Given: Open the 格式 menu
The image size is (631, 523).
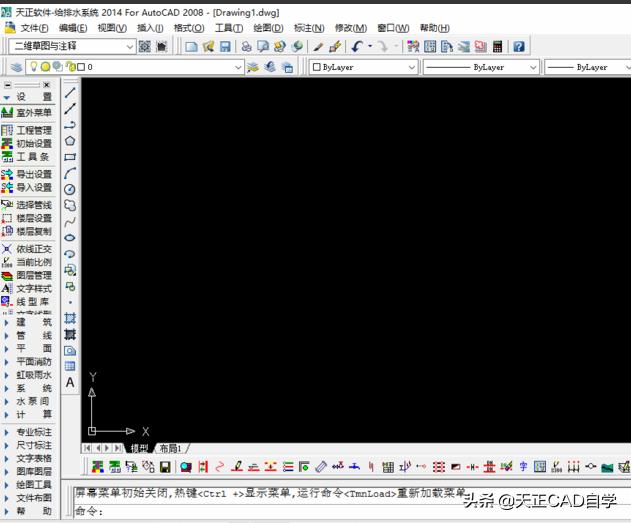Looking at the screenshot, I should [x=188, y=28].
